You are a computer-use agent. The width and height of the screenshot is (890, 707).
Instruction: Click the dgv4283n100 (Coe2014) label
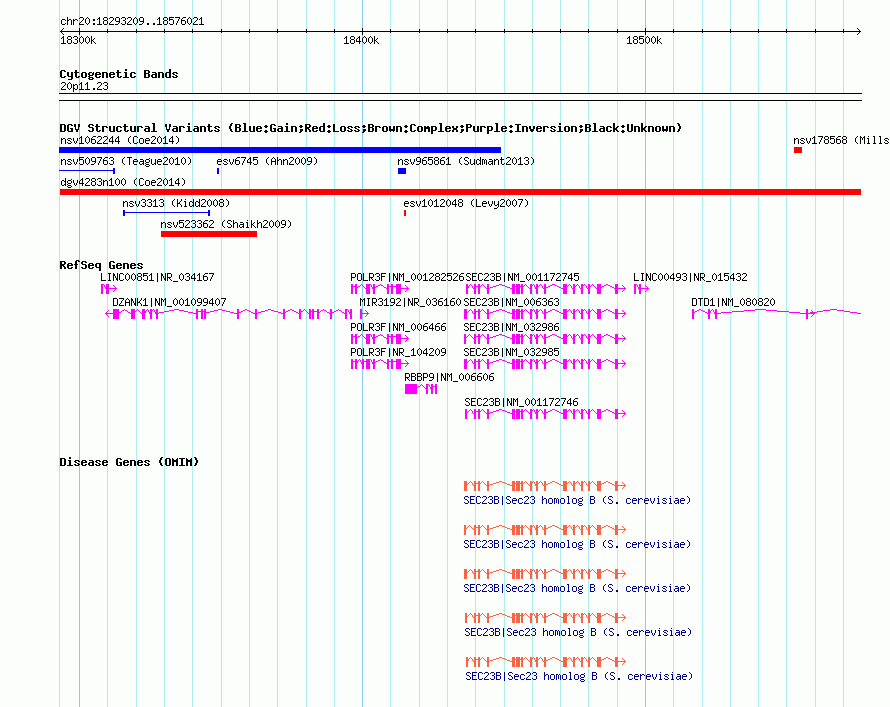(x=123, y=182)
